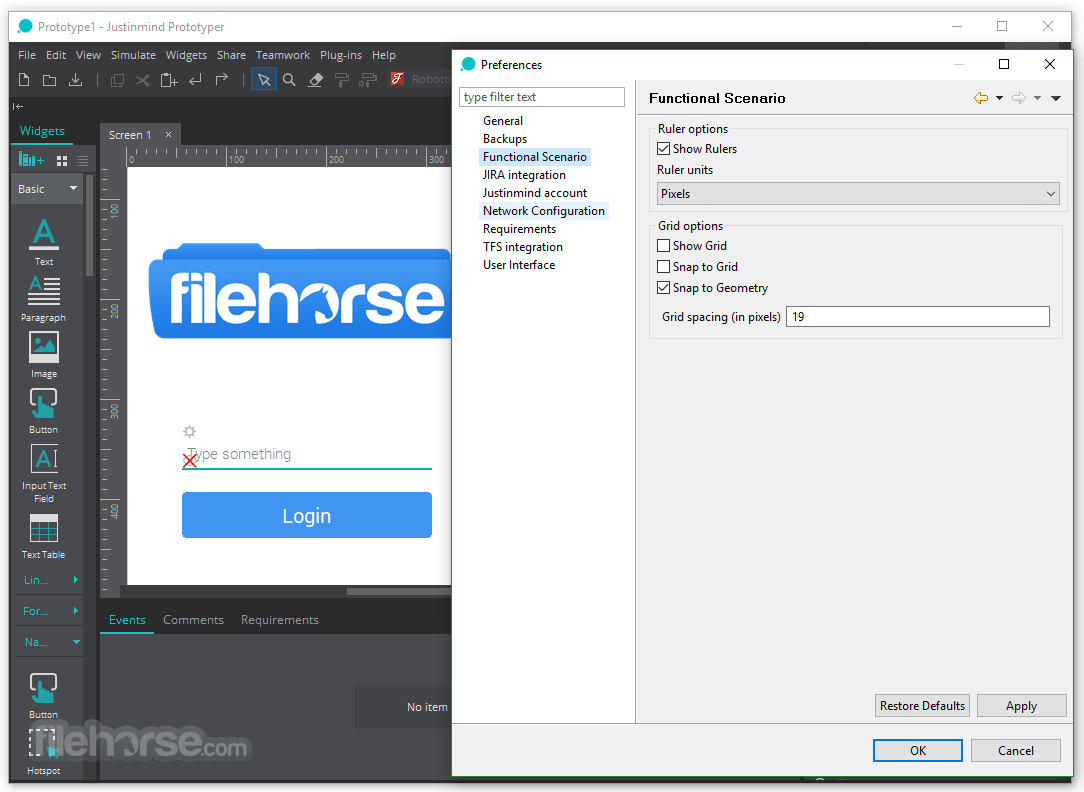Open the Basic widget category dropdown
The image size is (1084, 792).
[48, 189]
